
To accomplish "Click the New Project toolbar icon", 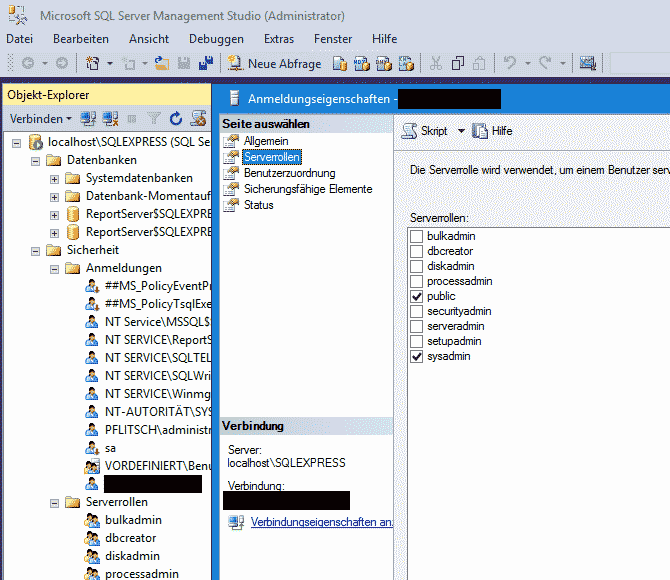I will (x=92, y=64).
